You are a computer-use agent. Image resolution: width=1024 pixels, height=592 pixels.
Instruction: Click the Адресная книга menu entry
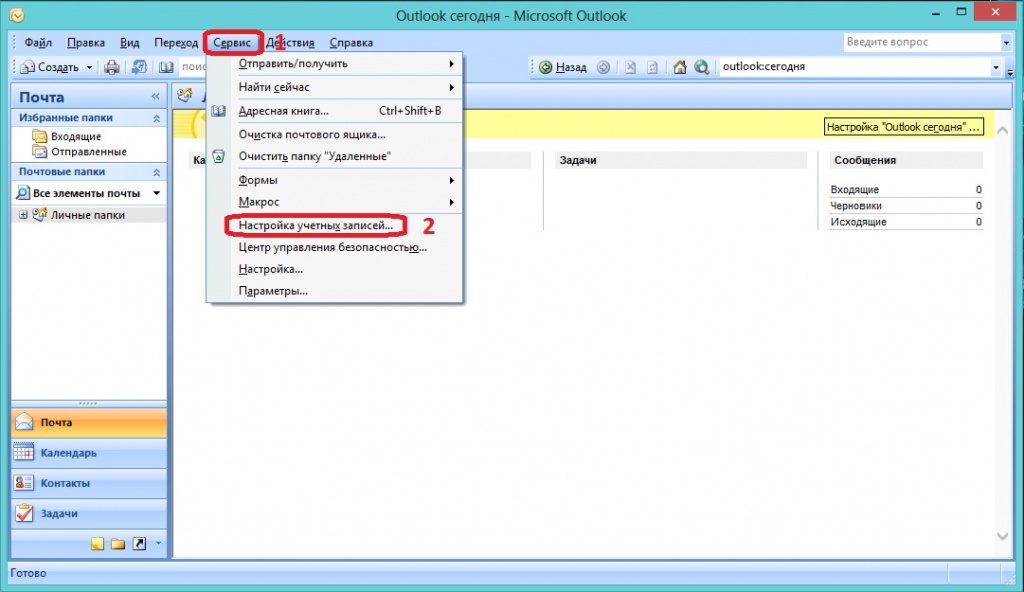coord(334,111)
